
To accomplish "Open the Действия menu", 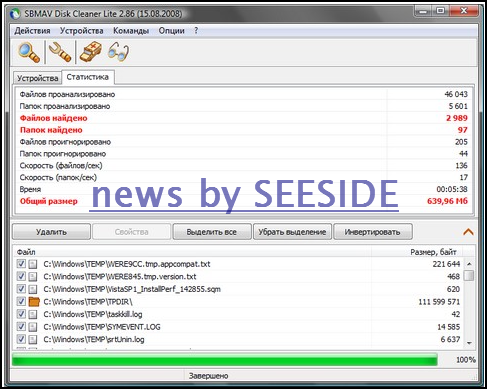I will (32, 31).
